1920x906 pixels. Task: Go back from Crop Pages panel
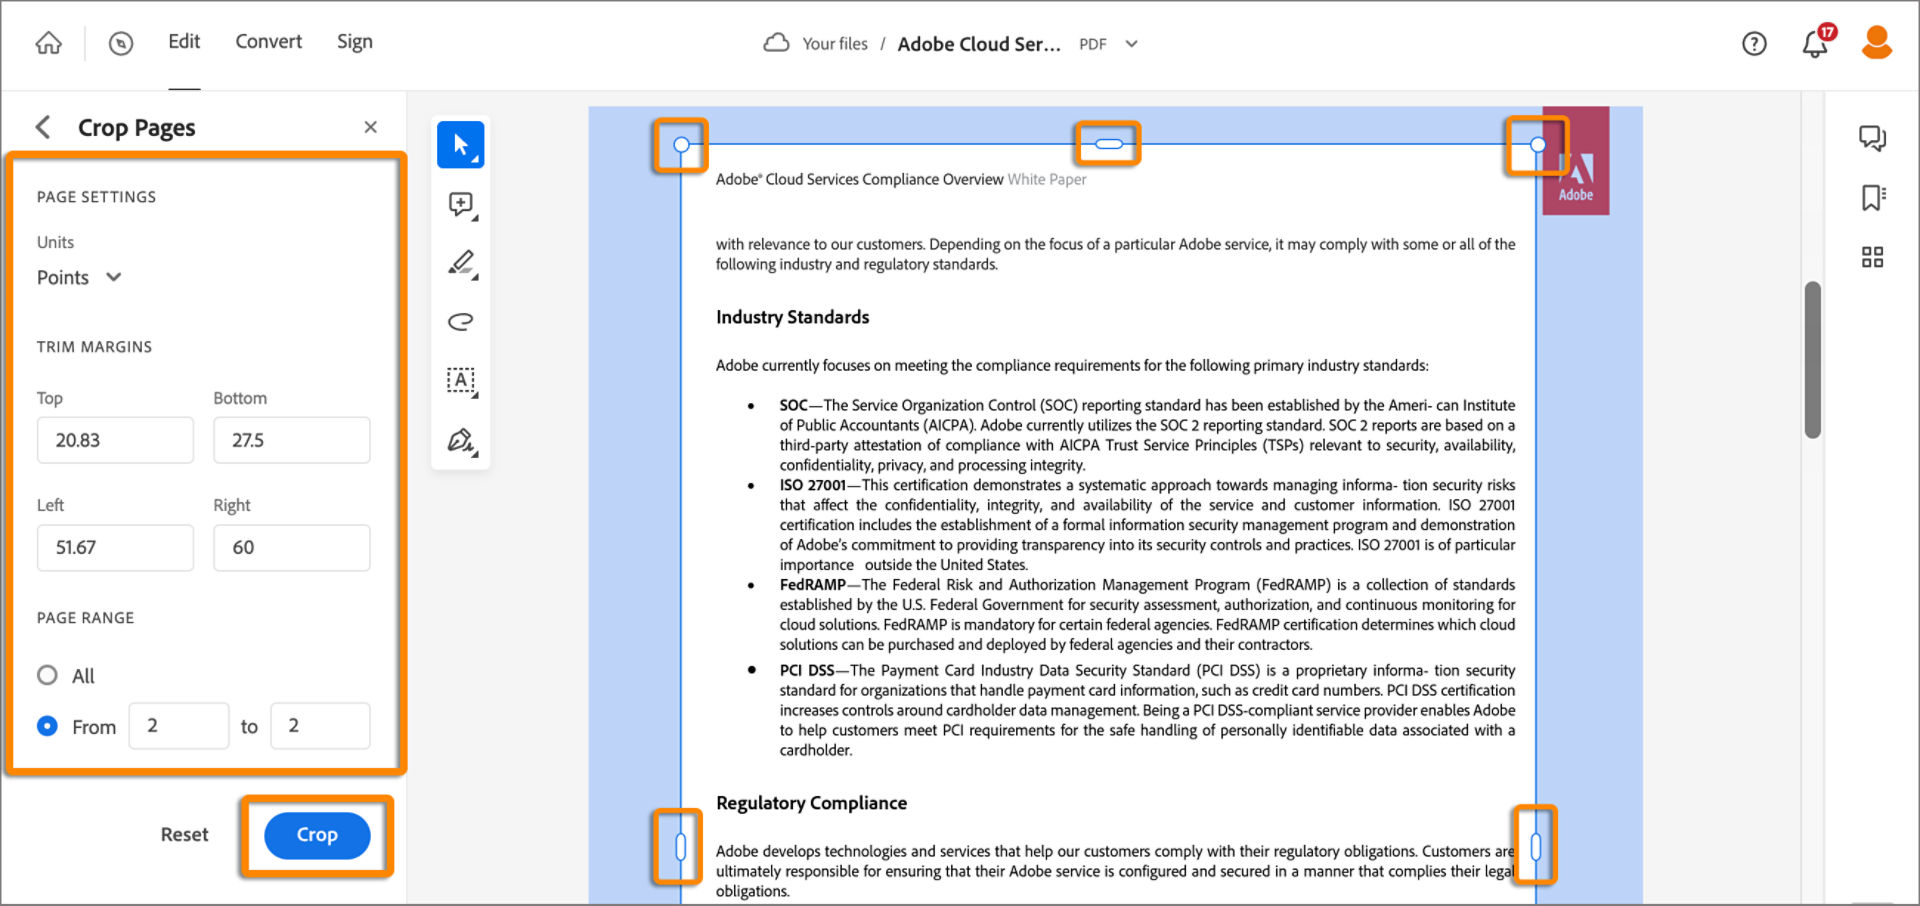click(x=42, y=127)
